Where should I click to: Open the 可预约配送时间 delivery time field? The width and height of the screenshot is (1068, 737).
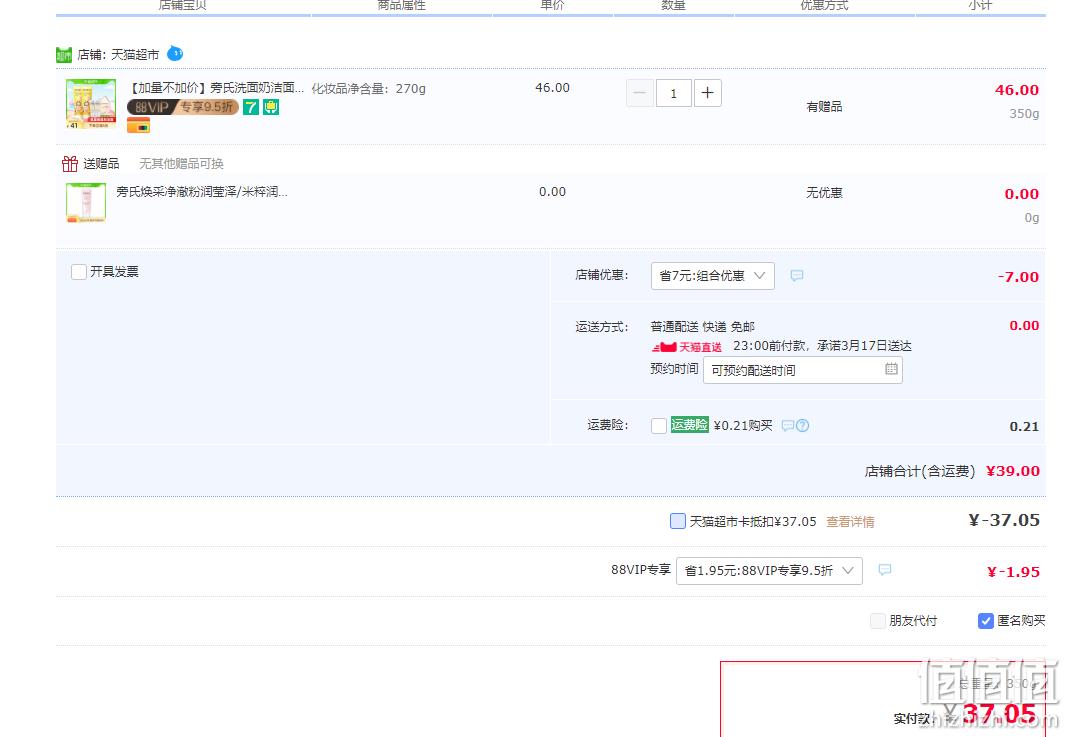pyautogui.click(x=802, y=370)
